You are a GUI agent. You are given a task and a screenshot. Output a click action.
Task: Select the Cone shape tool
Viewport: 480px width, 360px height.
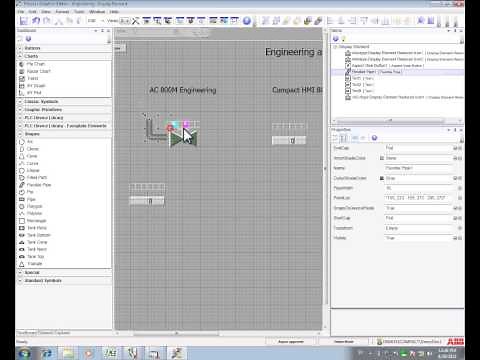click(32, 156)
